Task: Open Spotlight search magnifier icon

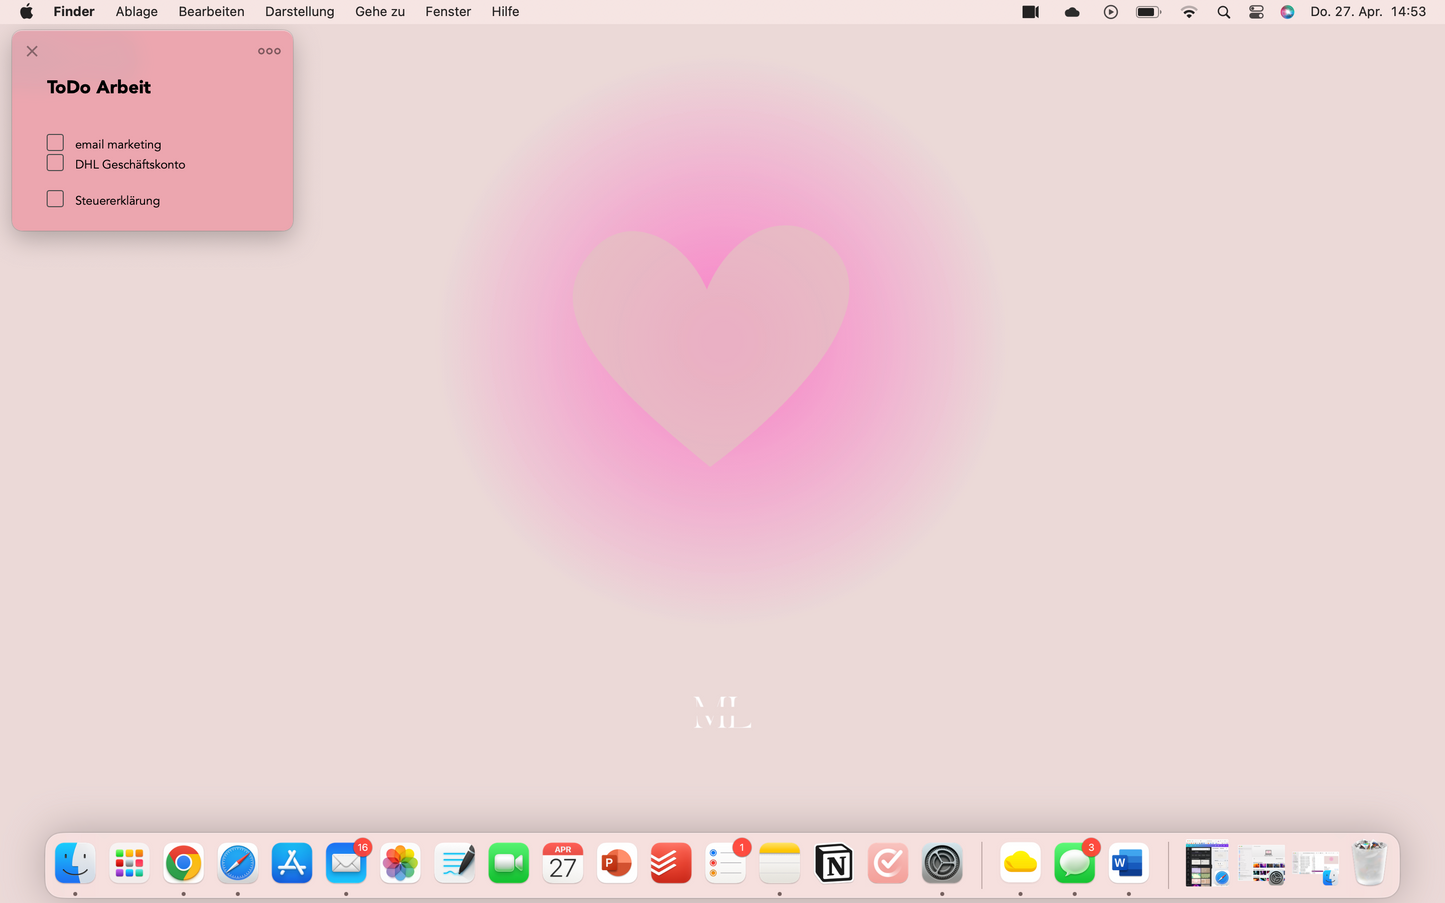Action: [1223, 12]
